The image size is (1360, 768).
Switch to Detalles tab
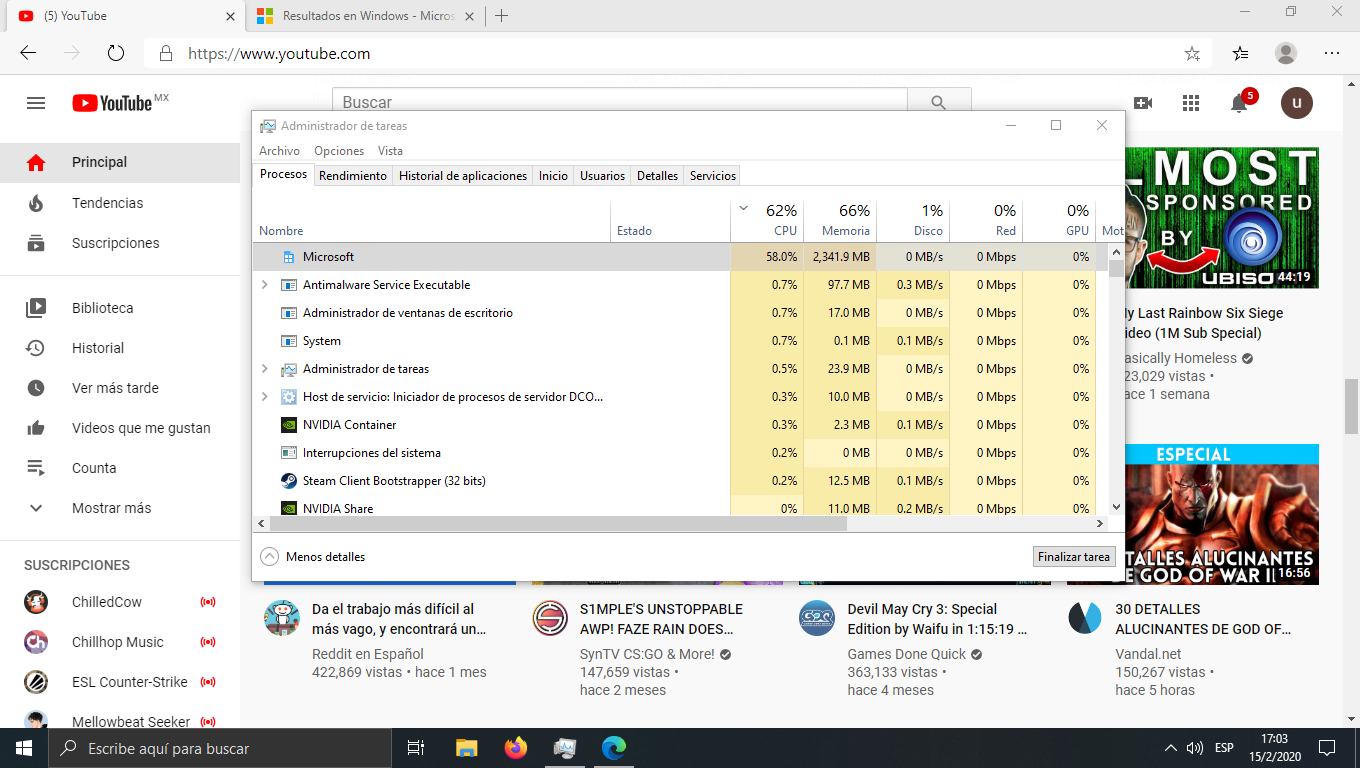pyautogui.click(x=657, y=176)
